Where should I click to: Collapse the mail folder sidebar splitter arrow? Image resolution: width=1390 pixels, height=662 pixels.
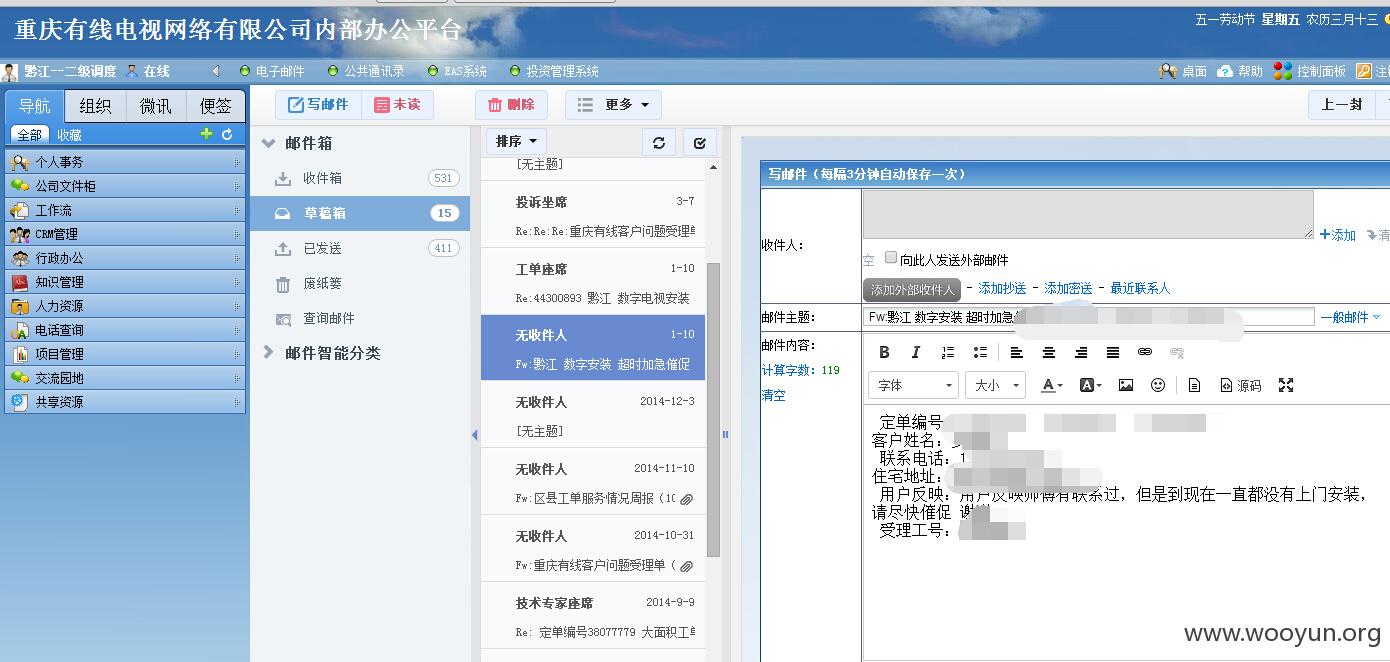click(x=474, y=434)
